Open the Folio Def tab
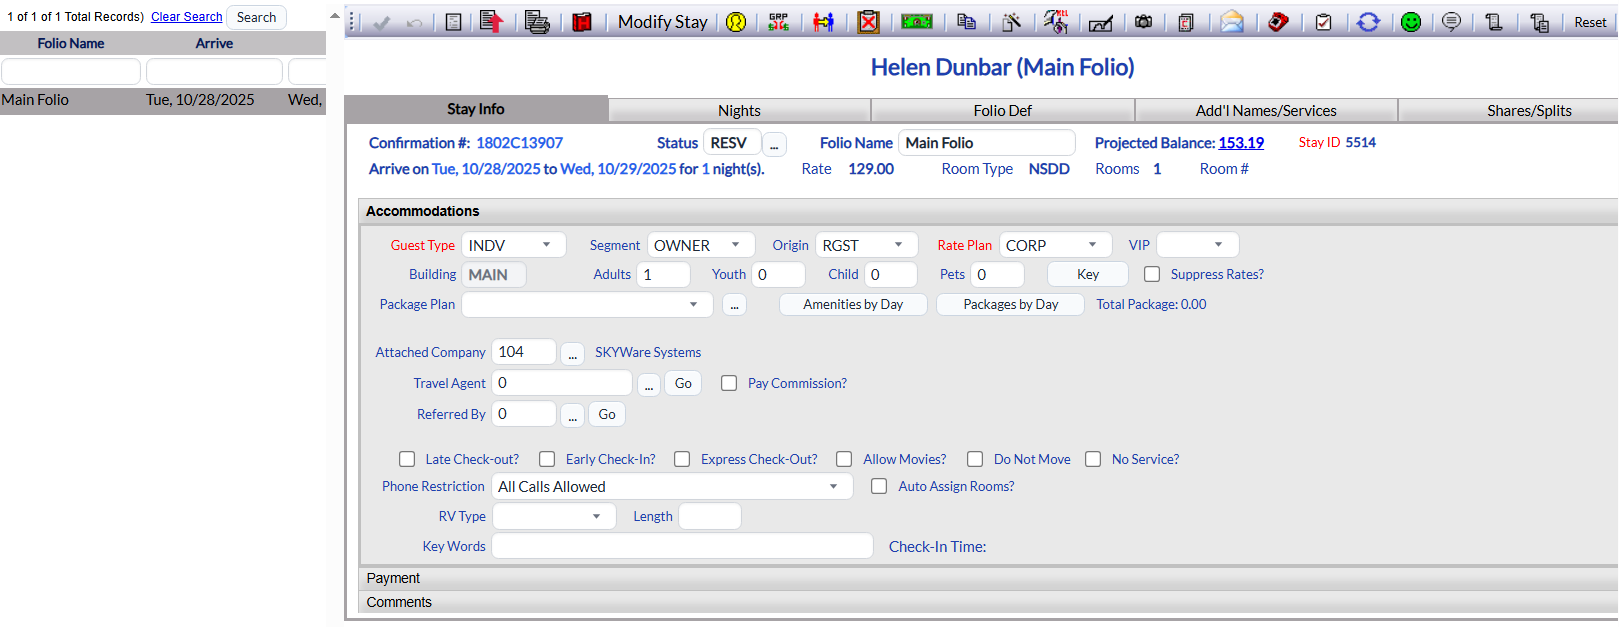The width and height of the screenshot is (1619, 627). [x=1002, y=110]
